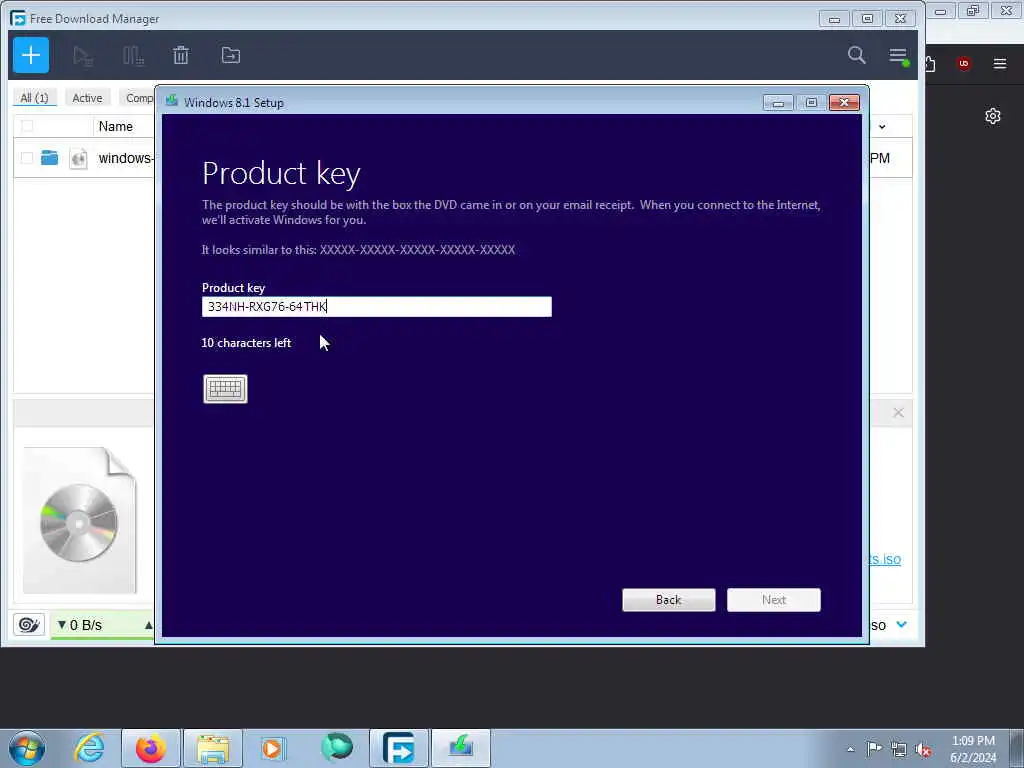
Task: Click the muted volume tray icon
Action: [923, 750]
